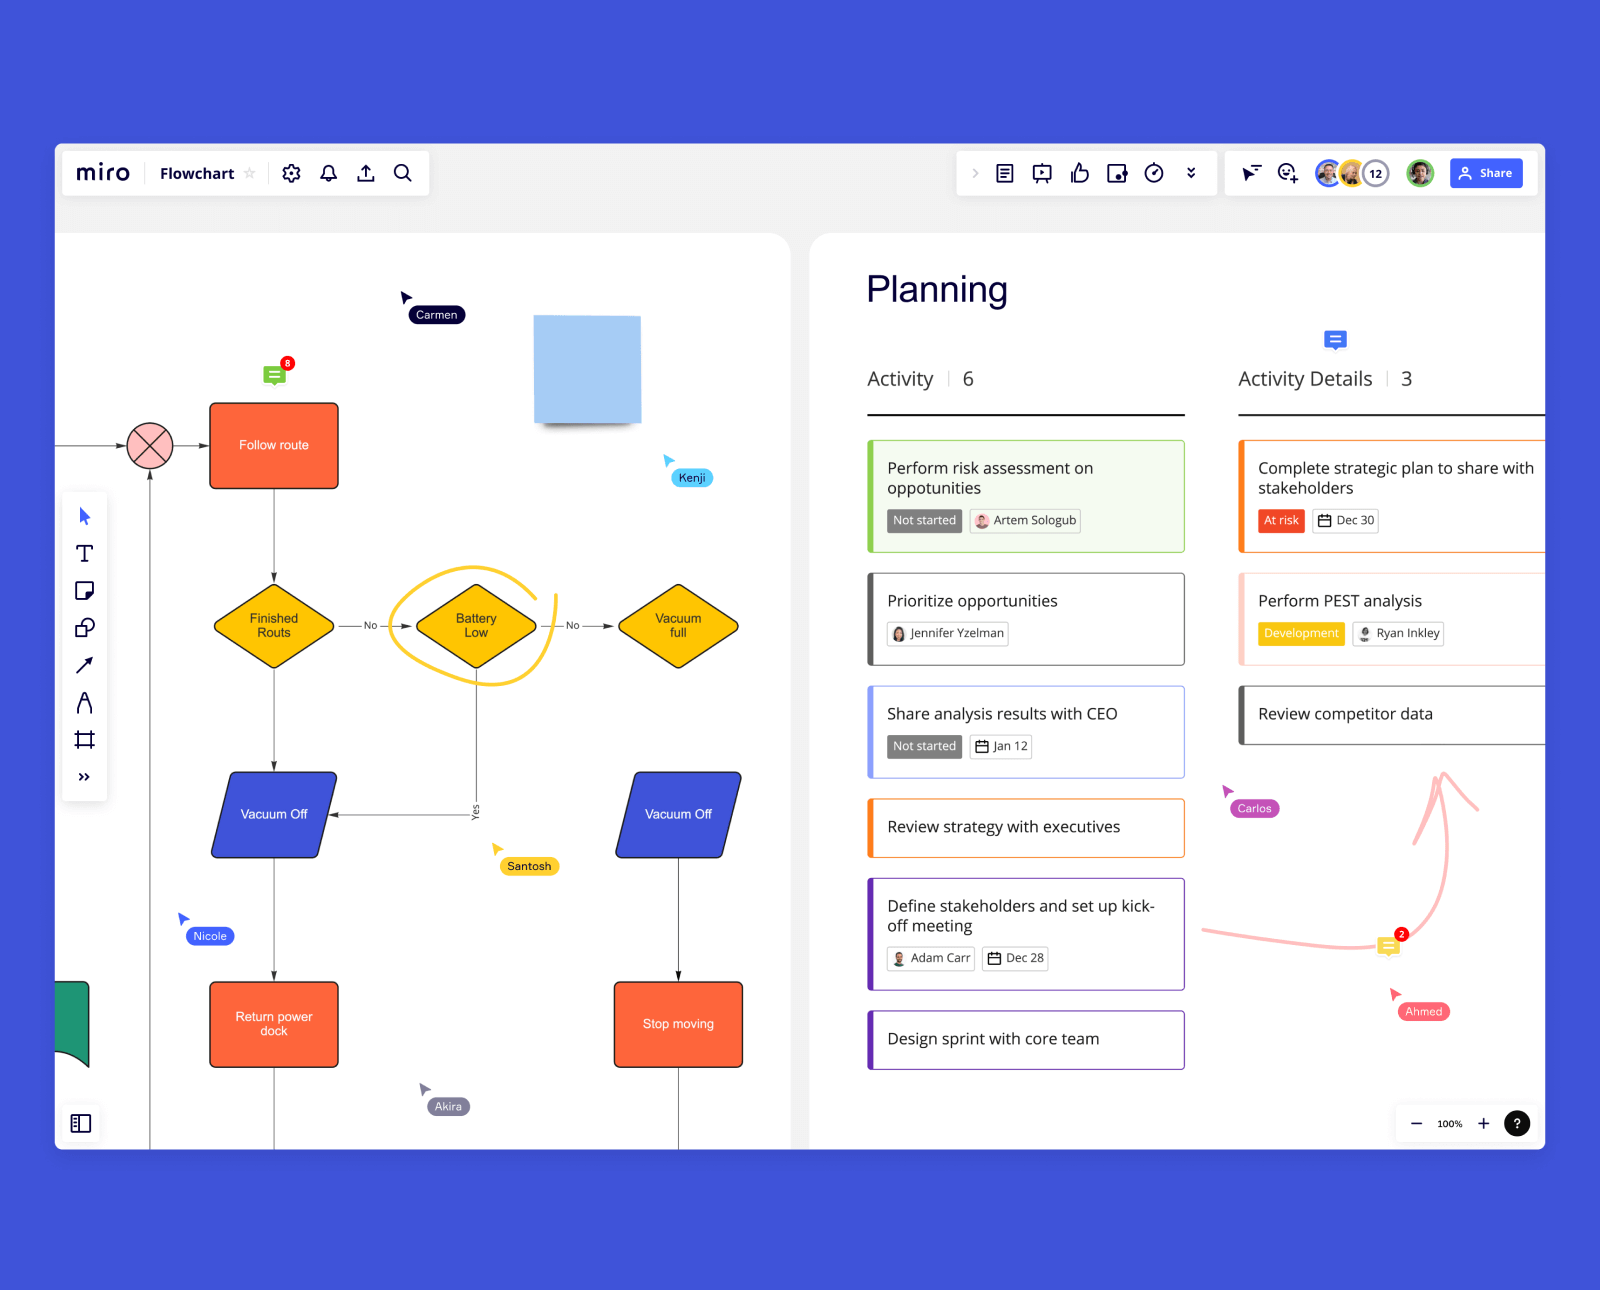Expand more apps double-chevron dropdown

[1191, 173]
